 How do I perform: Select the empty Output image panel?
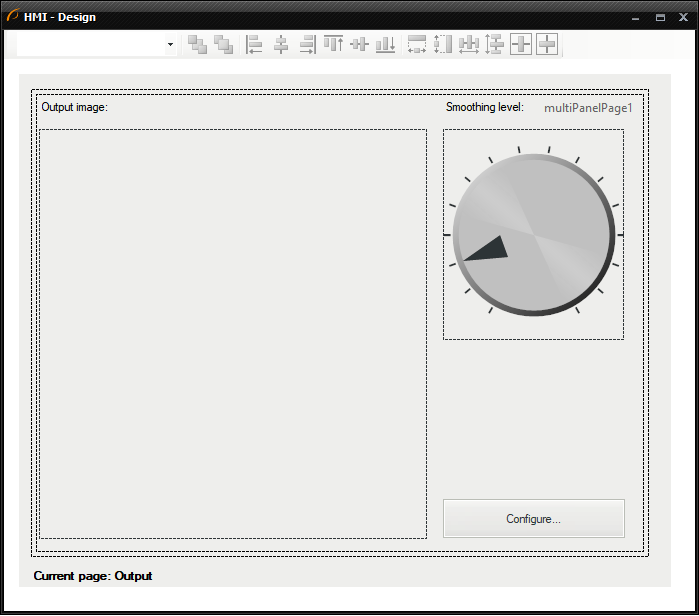point(233,333)
